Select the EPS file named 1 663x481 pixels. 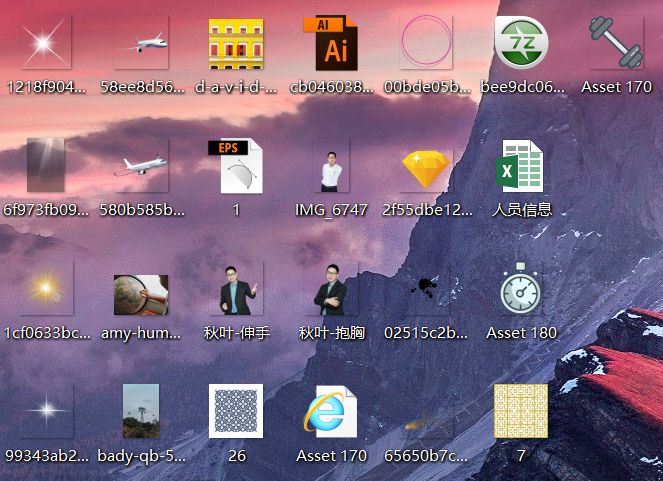click(x=236, y=167)
